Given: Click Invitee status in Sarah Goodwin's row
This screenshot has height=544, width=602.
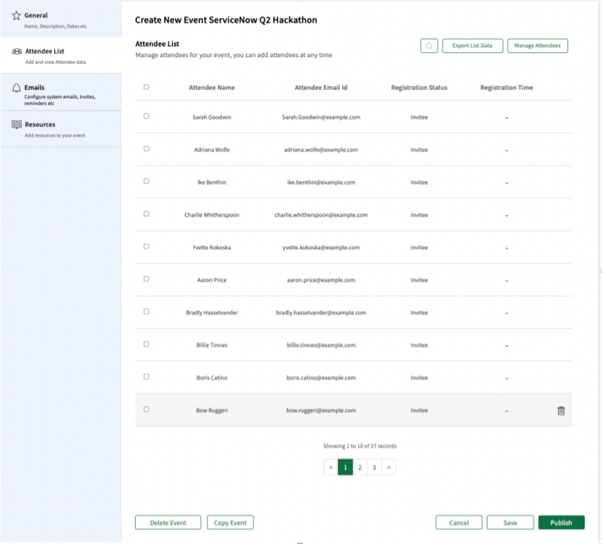Looking at the screenshot, I should [x=419, y=117].
